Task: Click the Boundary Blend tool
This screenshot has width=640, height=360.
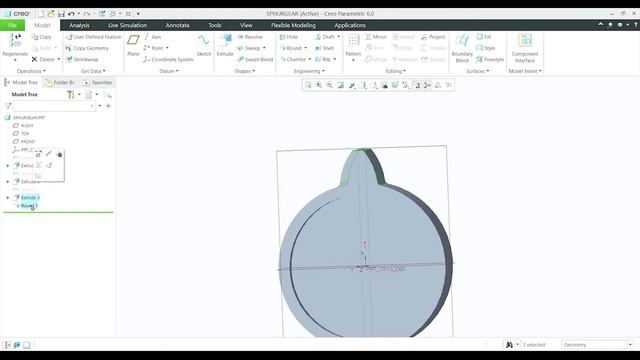Action: pyautogui.click(x=462, y=48)
